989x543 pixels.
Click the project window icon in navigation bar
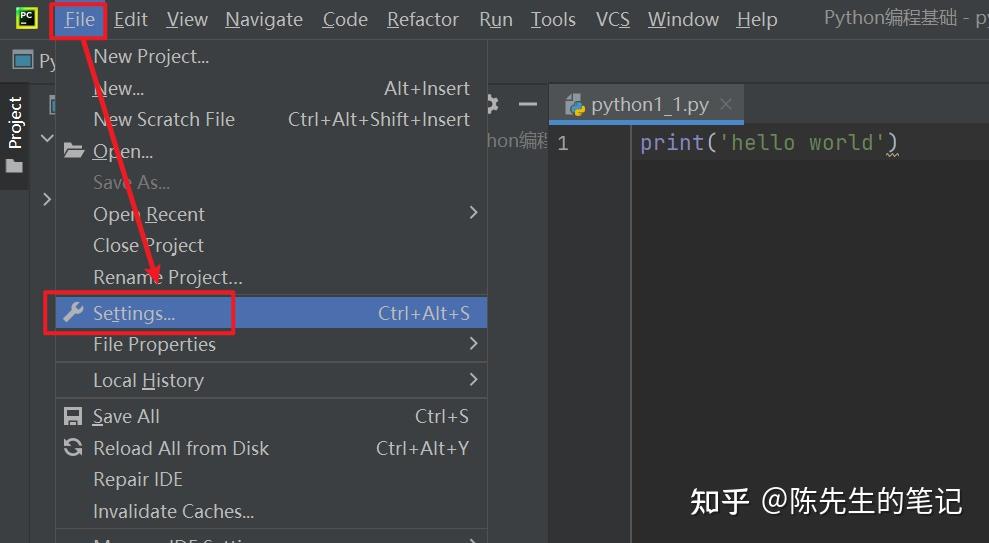click(22, 60)
